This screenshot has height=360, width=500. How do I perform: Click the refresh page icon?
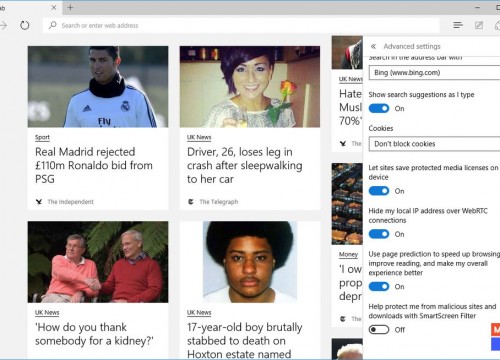pos(25,25)
